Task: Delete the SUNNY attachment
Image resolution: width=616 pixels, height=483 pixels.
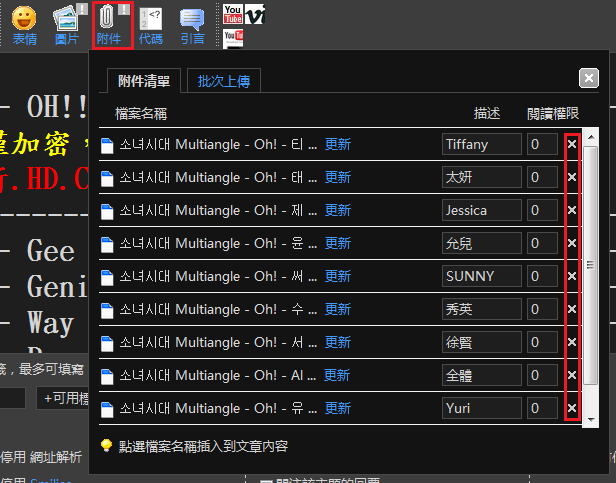Action: point(572,276)
